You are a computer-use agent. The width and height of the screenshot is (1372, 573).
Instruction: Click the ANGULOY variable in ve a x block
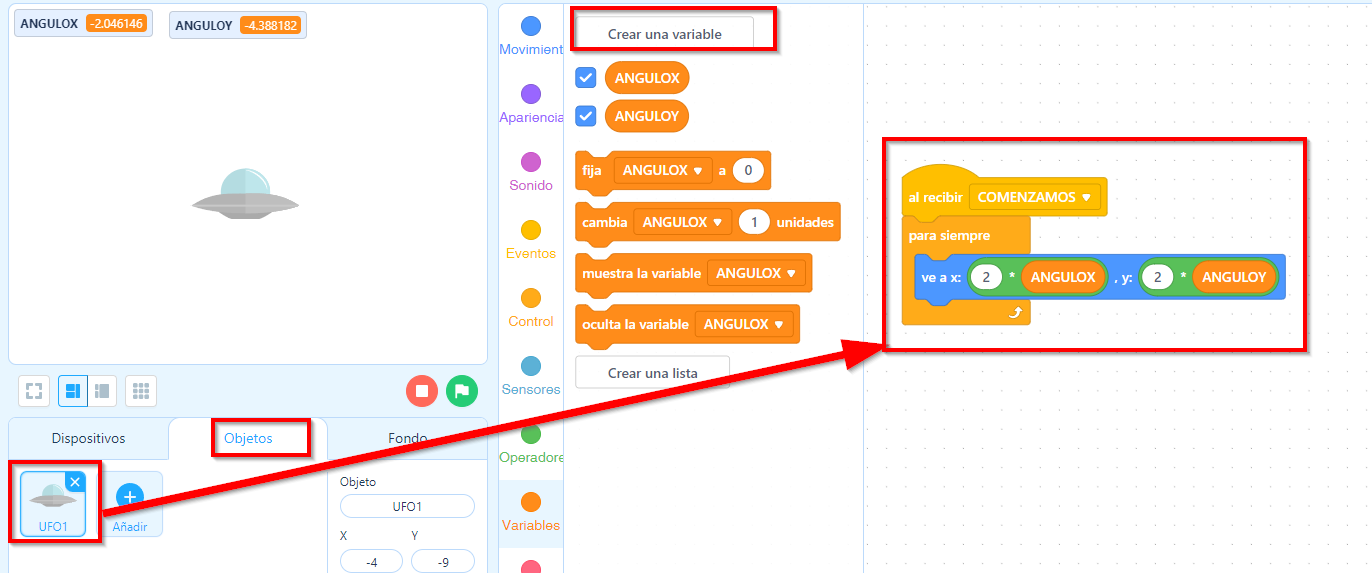[x=1234, y=277]
